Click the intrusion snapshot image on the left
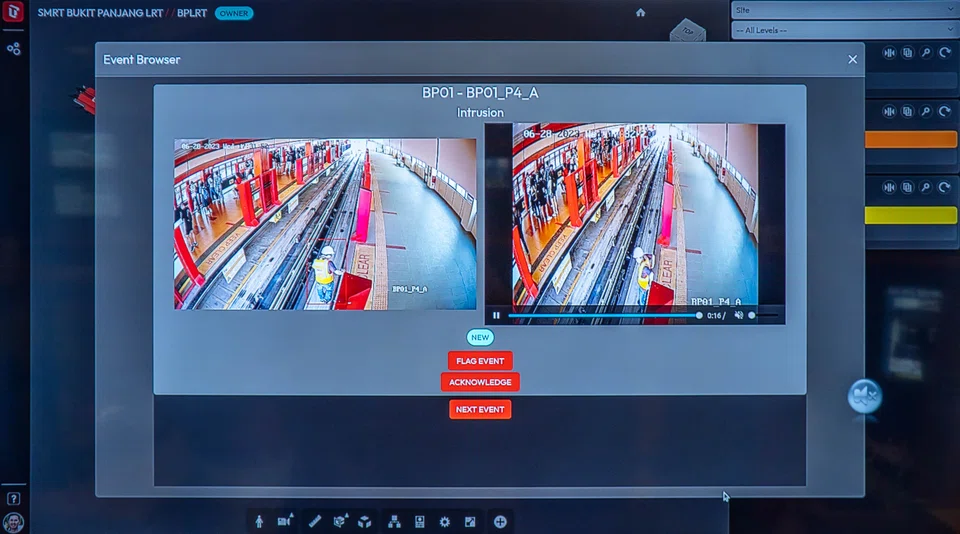 pyautogui.click(x=325, y=224)
